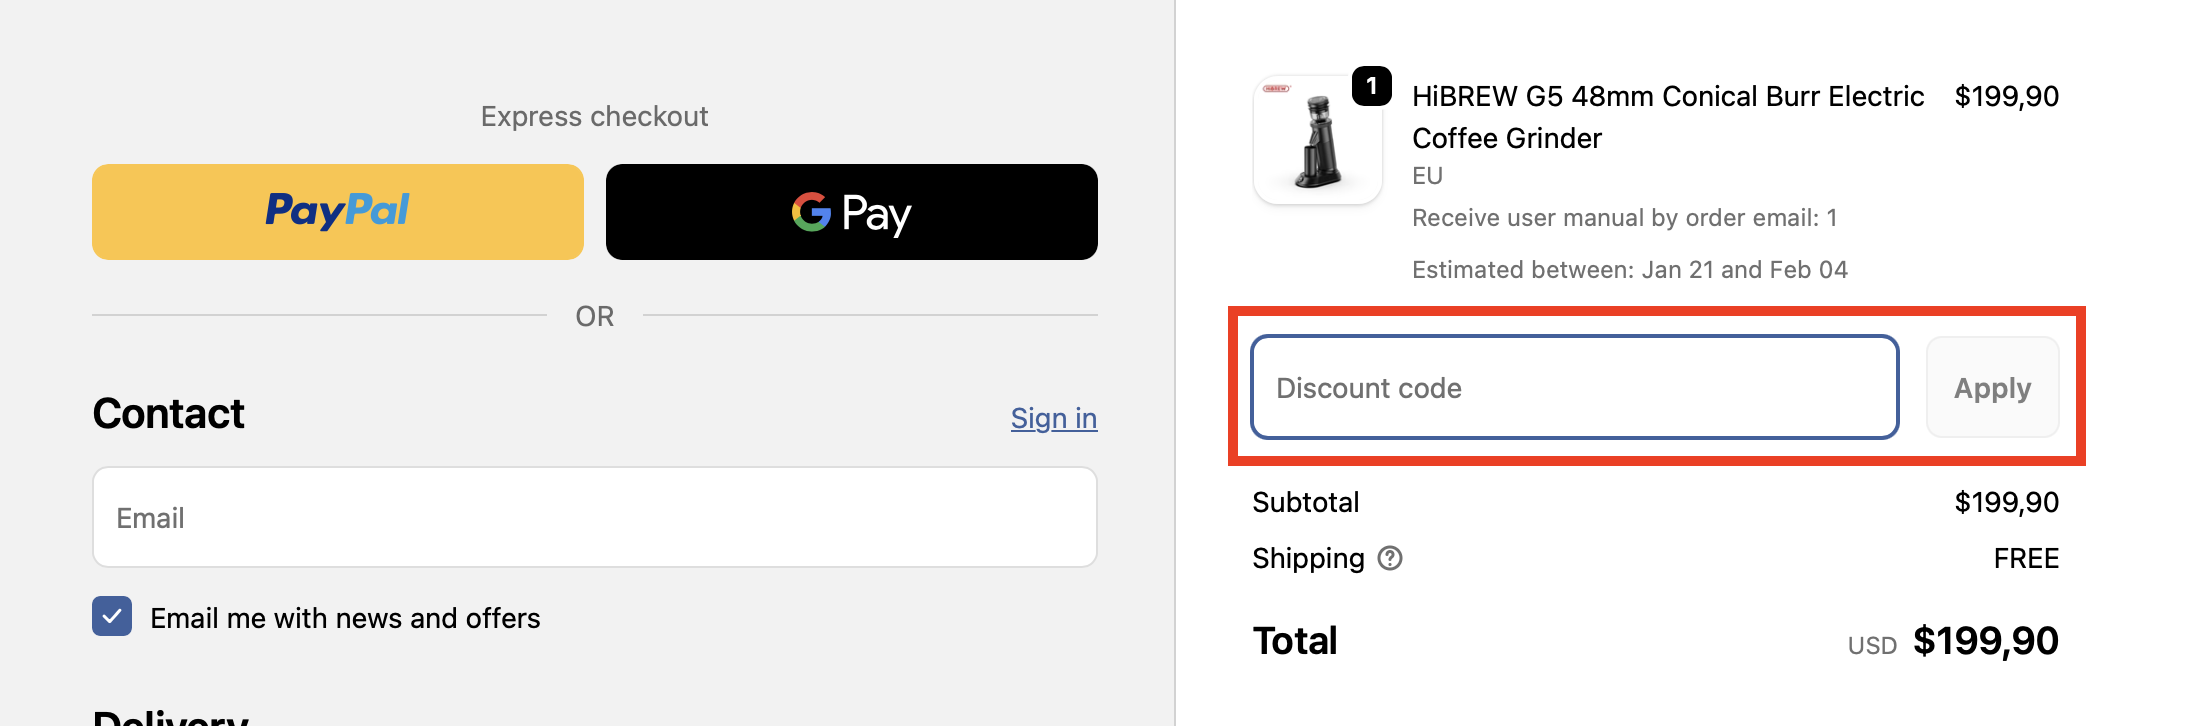Focus the Email contact field
The width and height of the screenshot is (2200, 726).
[594, 517]
